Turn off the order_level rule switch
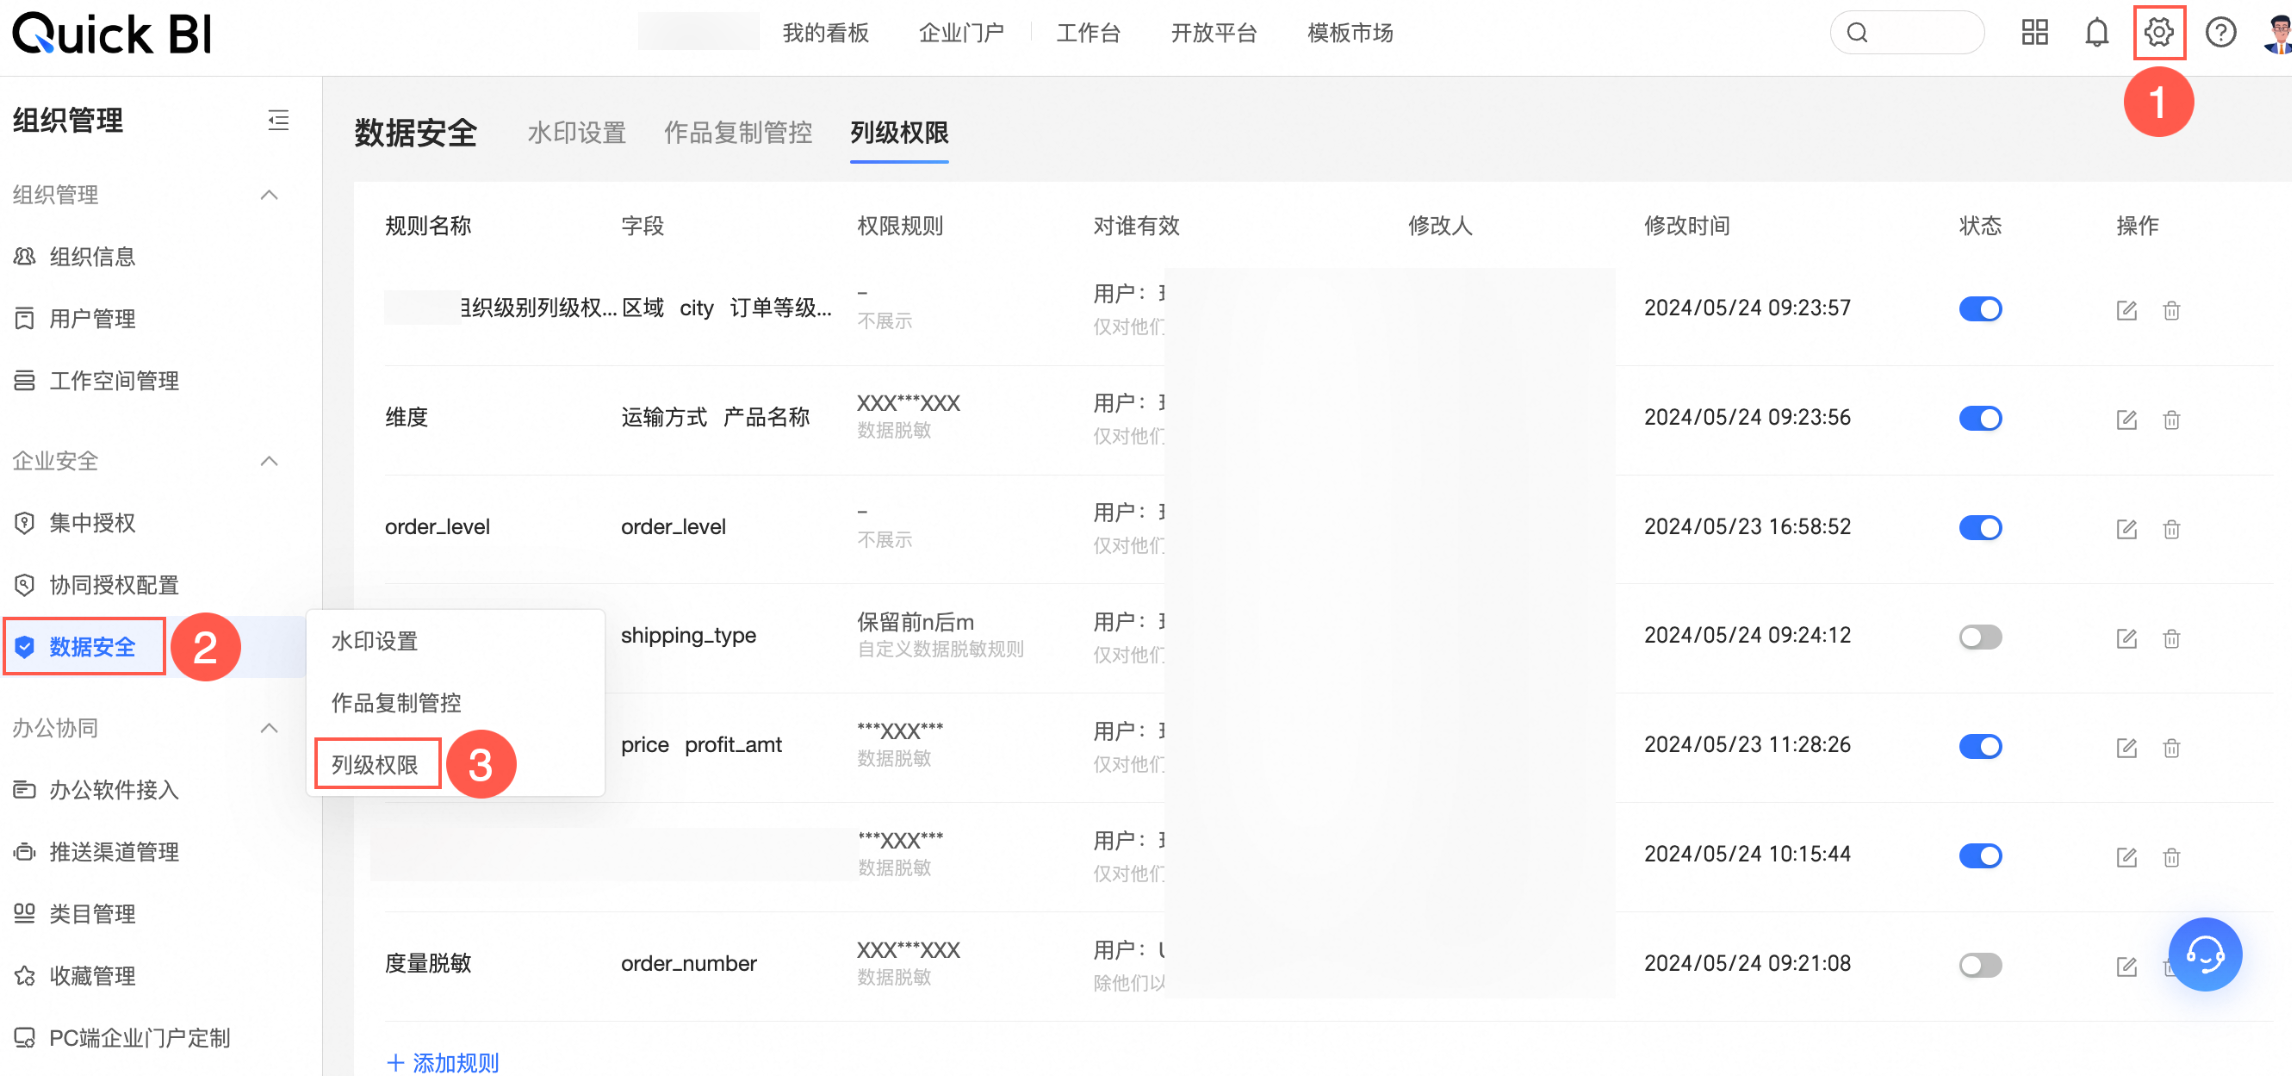Image resolution: width=2292 pixels, height=1076 pixels. (x=1980, y=527)
